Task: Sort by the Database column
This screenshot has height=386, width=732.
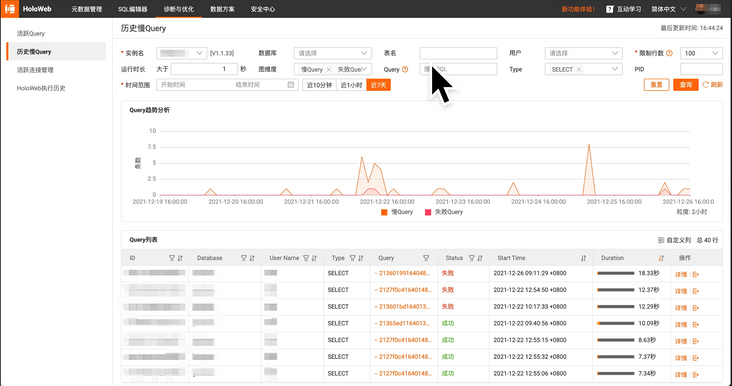Action: point(252,258)
